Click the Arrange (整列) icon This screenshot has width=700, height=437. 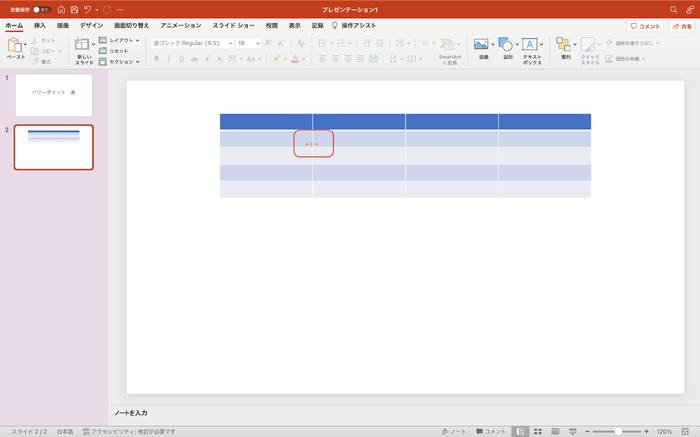pos(563,44)
